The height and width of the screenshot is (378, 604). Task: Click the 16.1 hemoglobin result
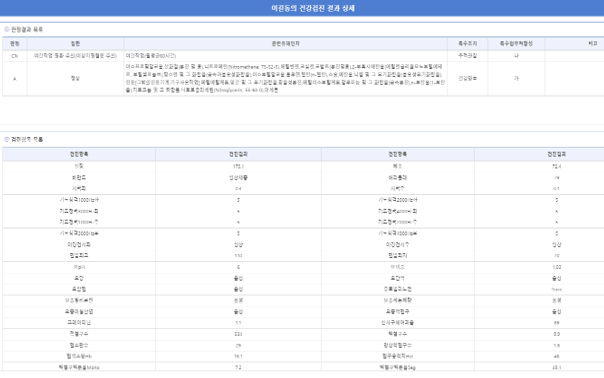(x=238, y=356)
